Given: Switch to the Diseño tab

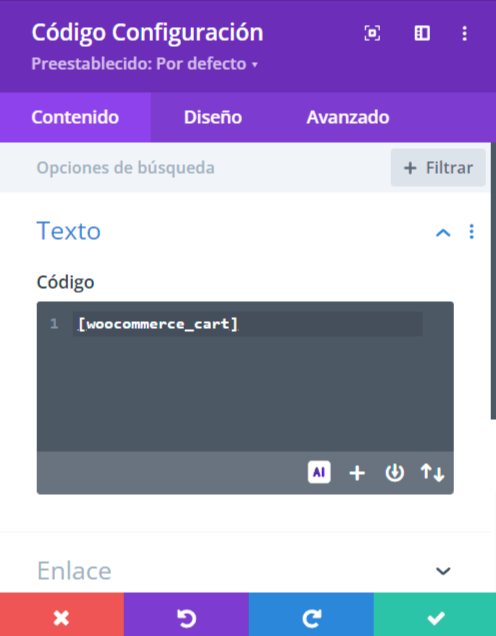Looking at the screenshot, I should coord(213,117).
